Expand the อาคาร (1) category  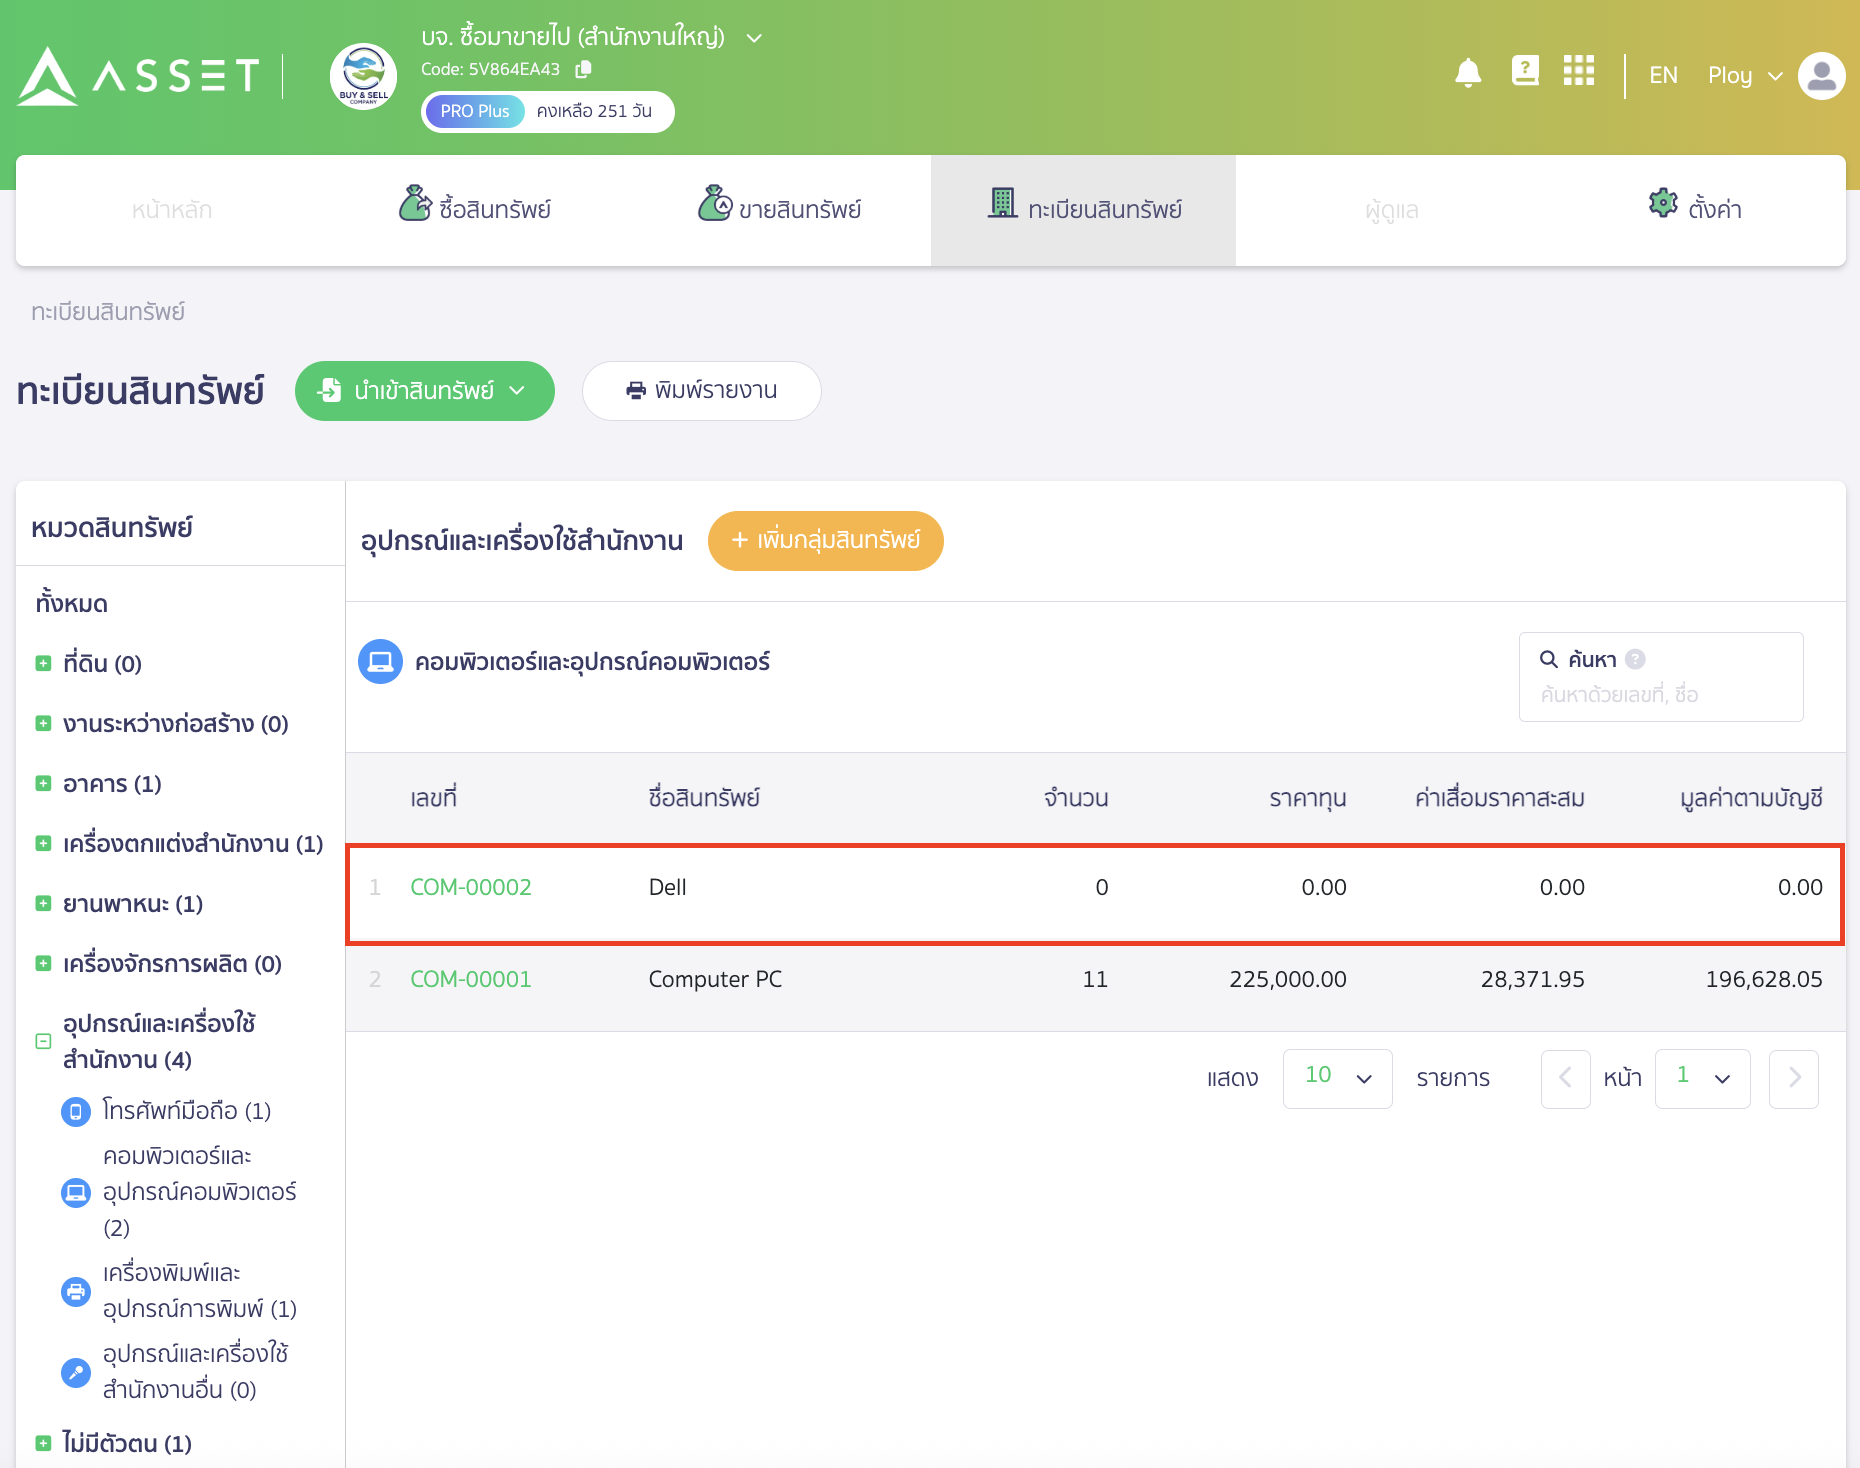[x=43, y=783]
